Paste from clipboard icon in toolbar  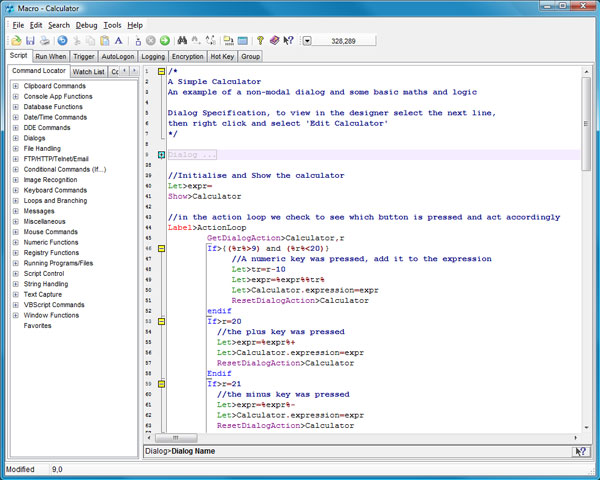coord(104,41)
